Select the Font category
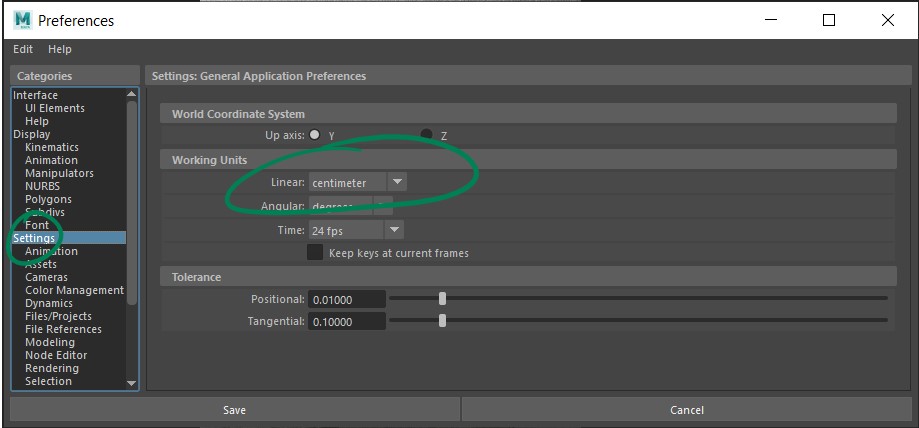This screenshot has width=919, height=428. [37, 225]
